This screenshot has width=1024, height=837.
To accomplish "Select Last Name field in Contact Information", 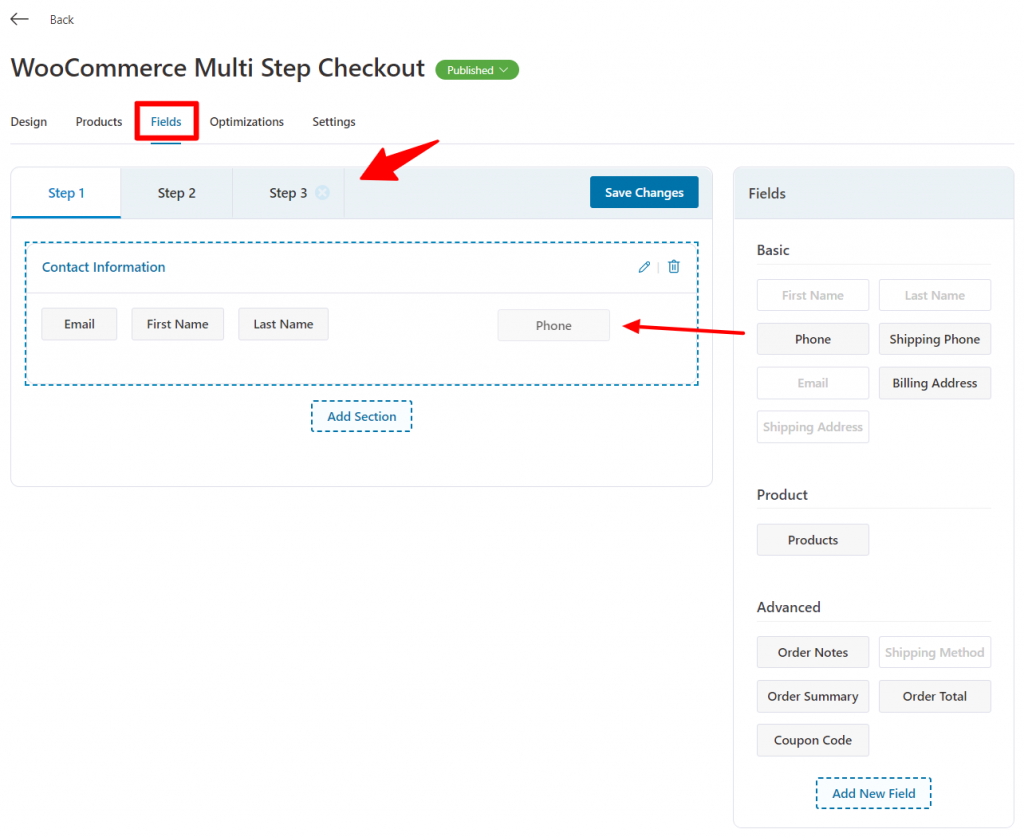I will [283, 324].
